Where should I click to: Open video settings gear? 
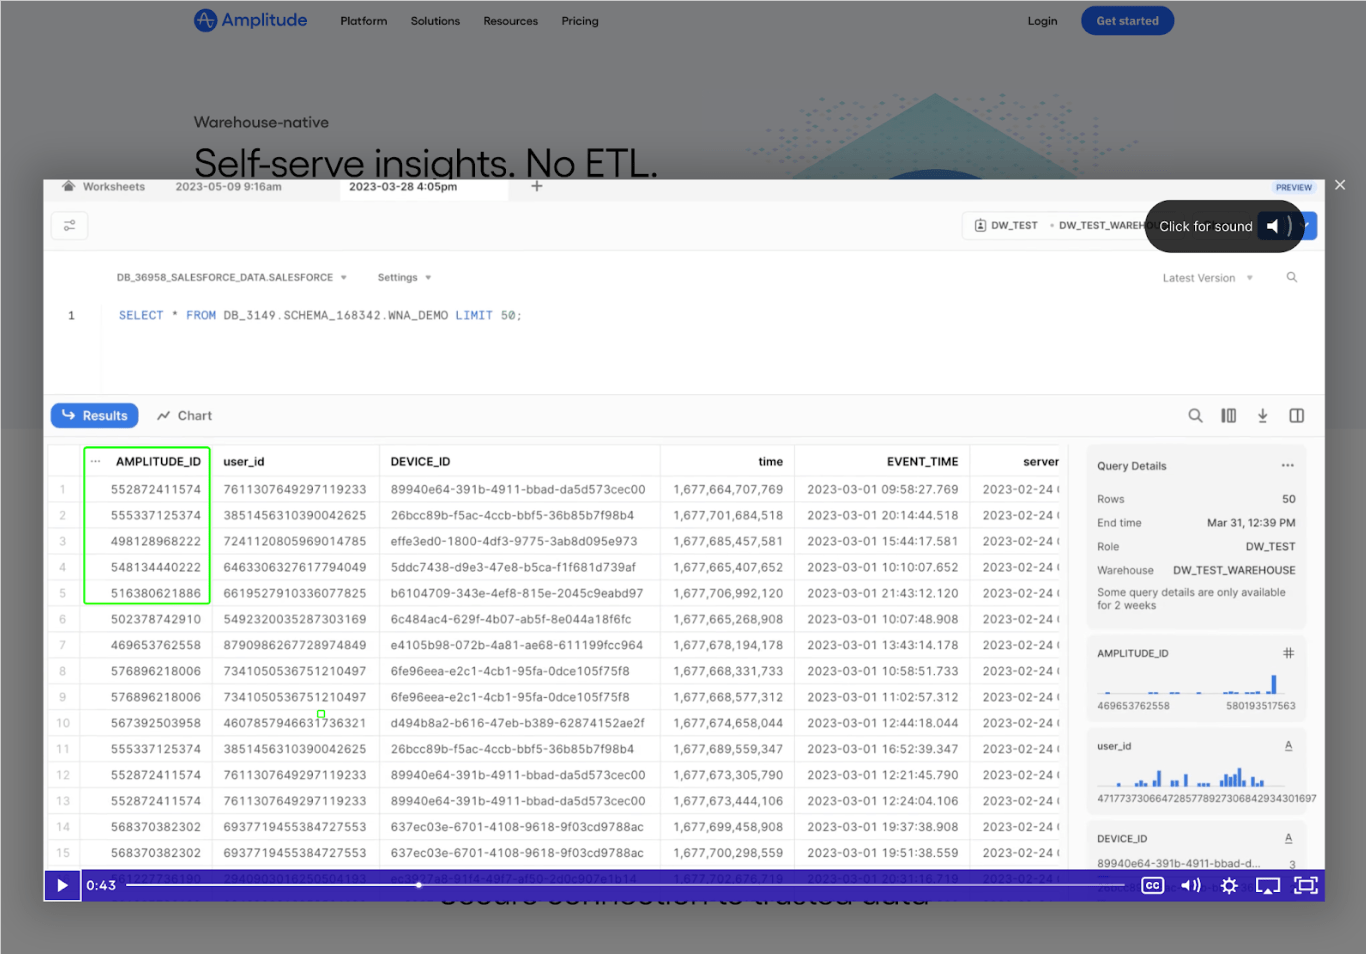1229,885
